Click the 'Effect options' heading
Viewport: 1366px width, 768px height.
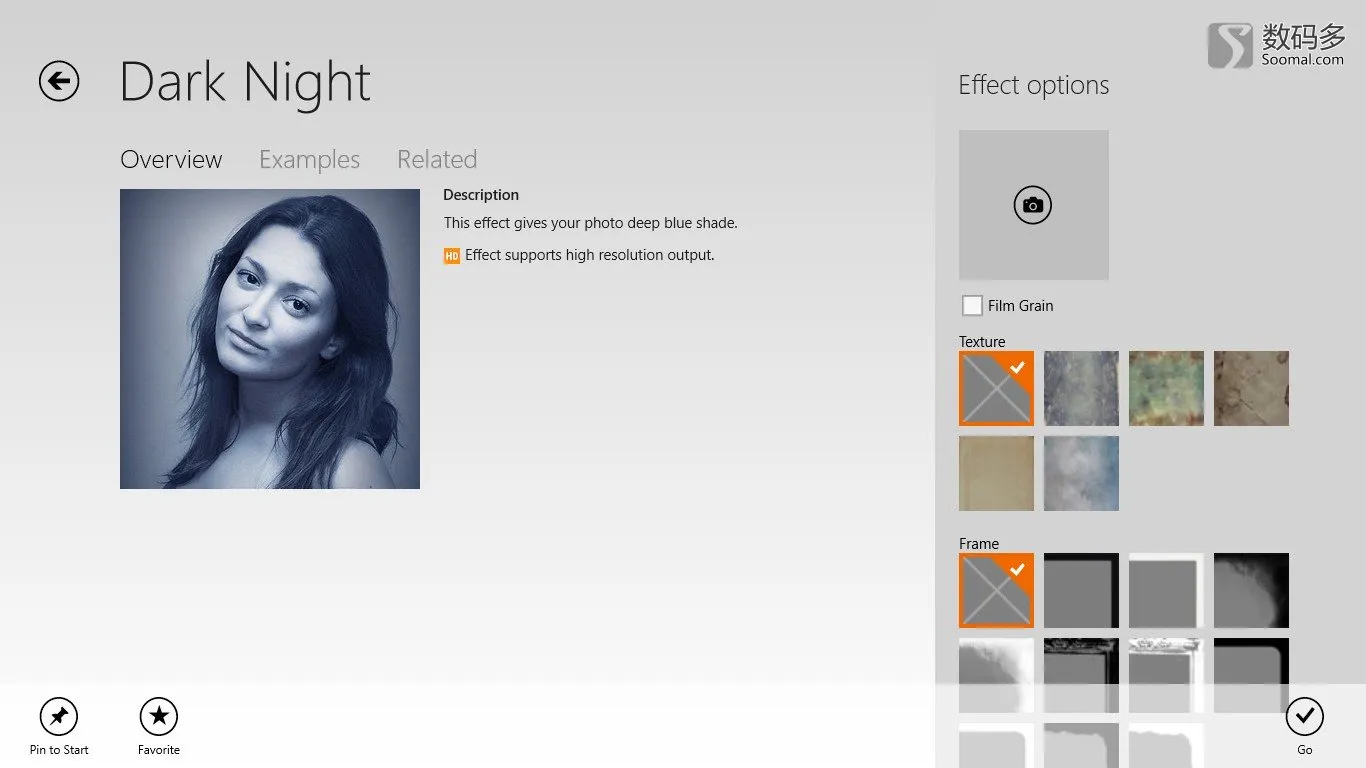(x=1034, y=86)
